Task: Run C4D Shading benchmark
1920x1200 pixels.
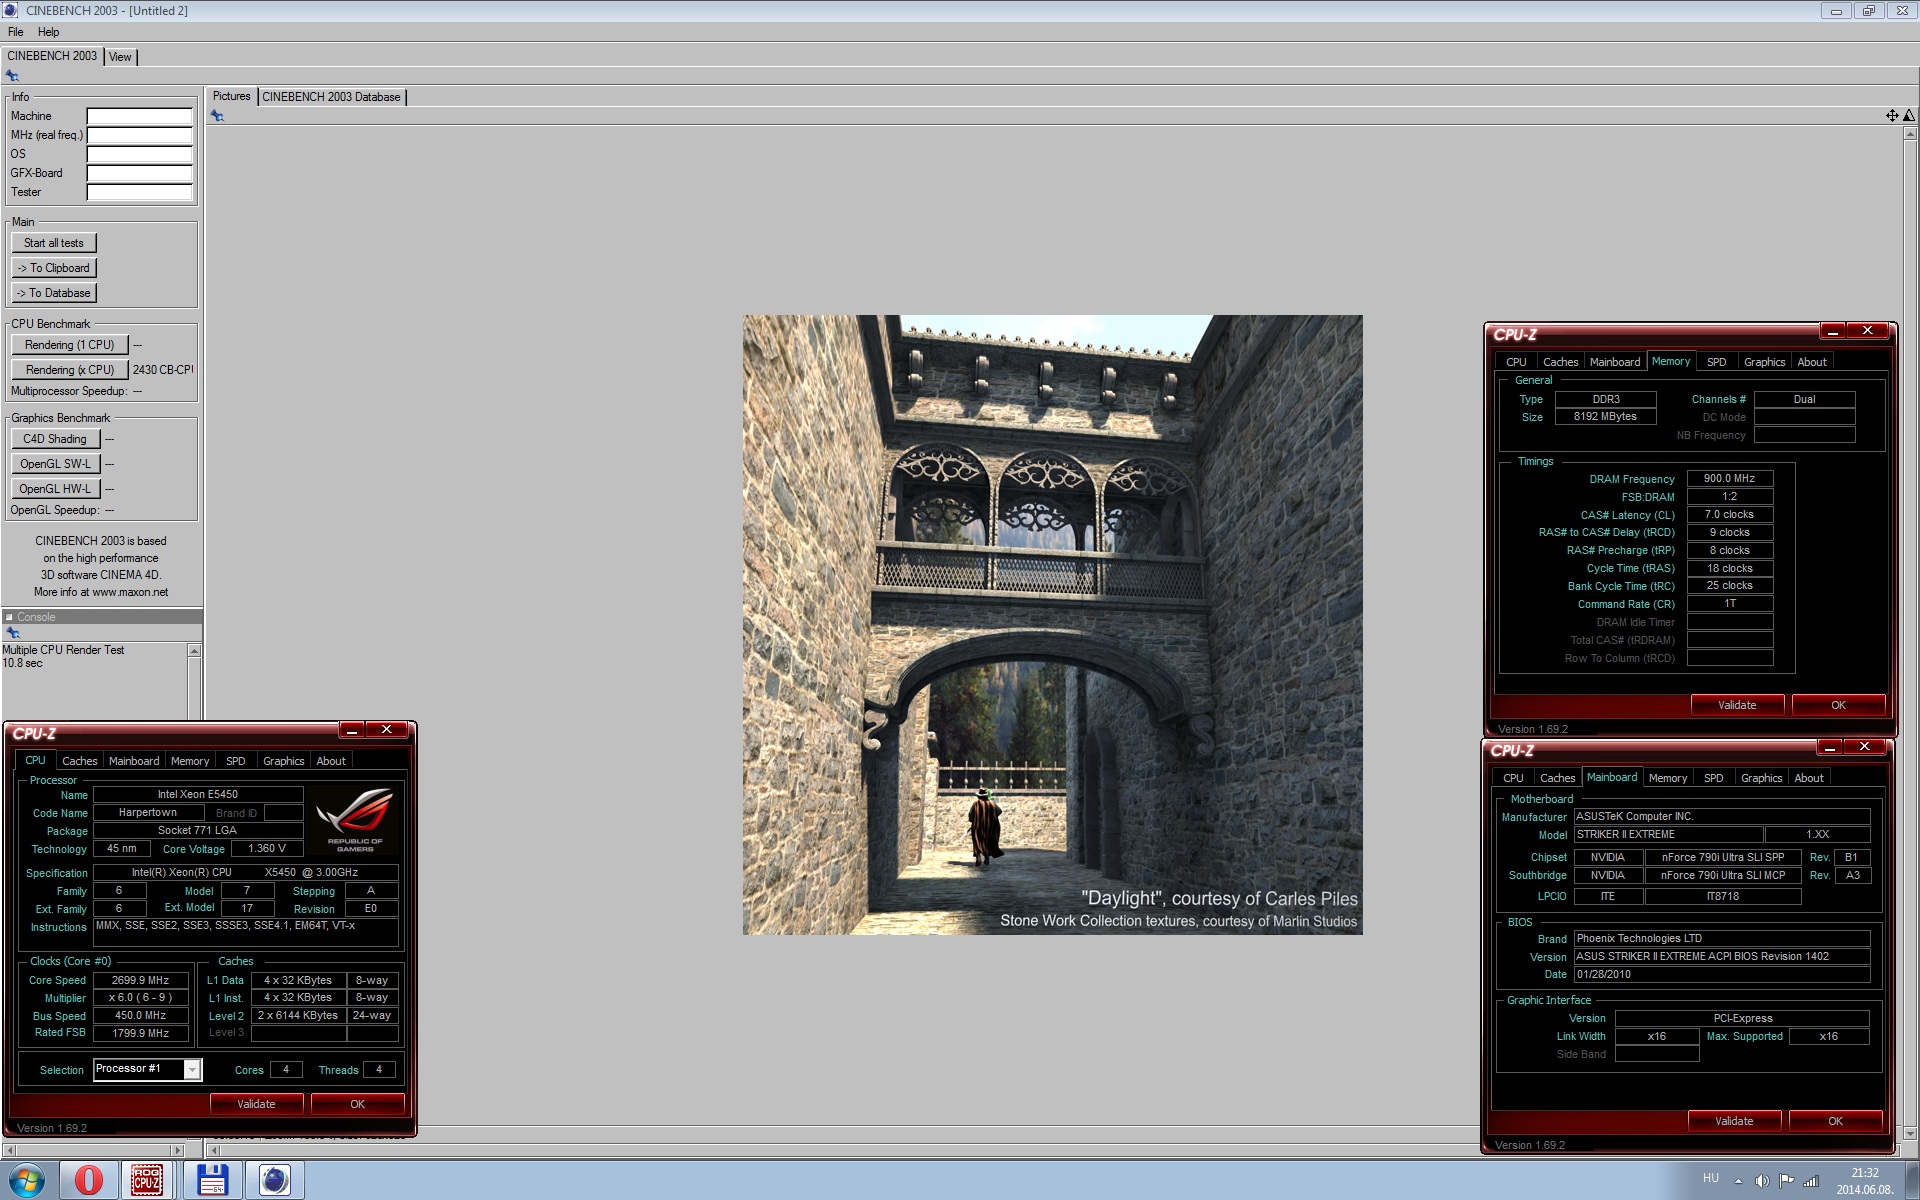Action: point(55,439)
